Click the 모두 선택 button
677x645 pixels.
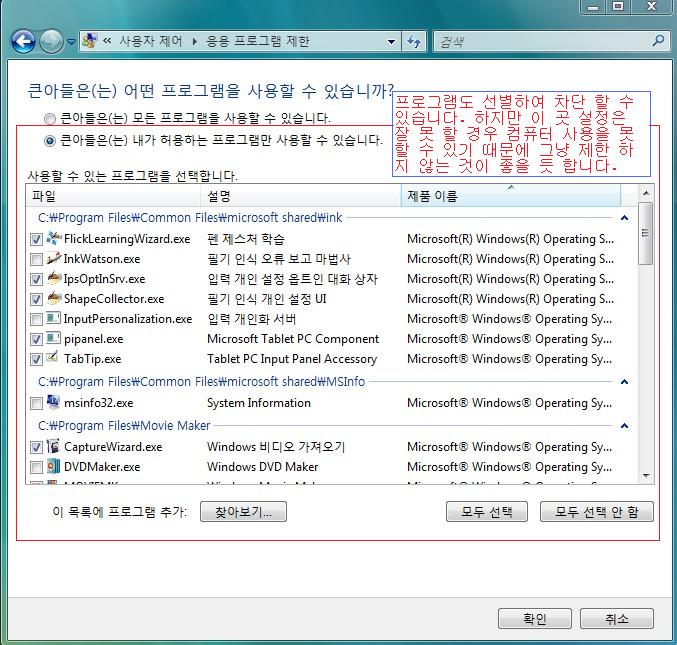(487, 512)
